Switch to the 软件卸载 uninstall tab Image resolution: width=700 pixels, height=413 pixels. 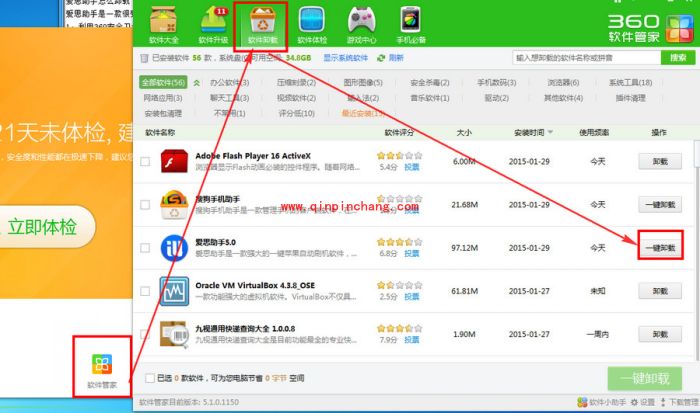tap(262, 25)
